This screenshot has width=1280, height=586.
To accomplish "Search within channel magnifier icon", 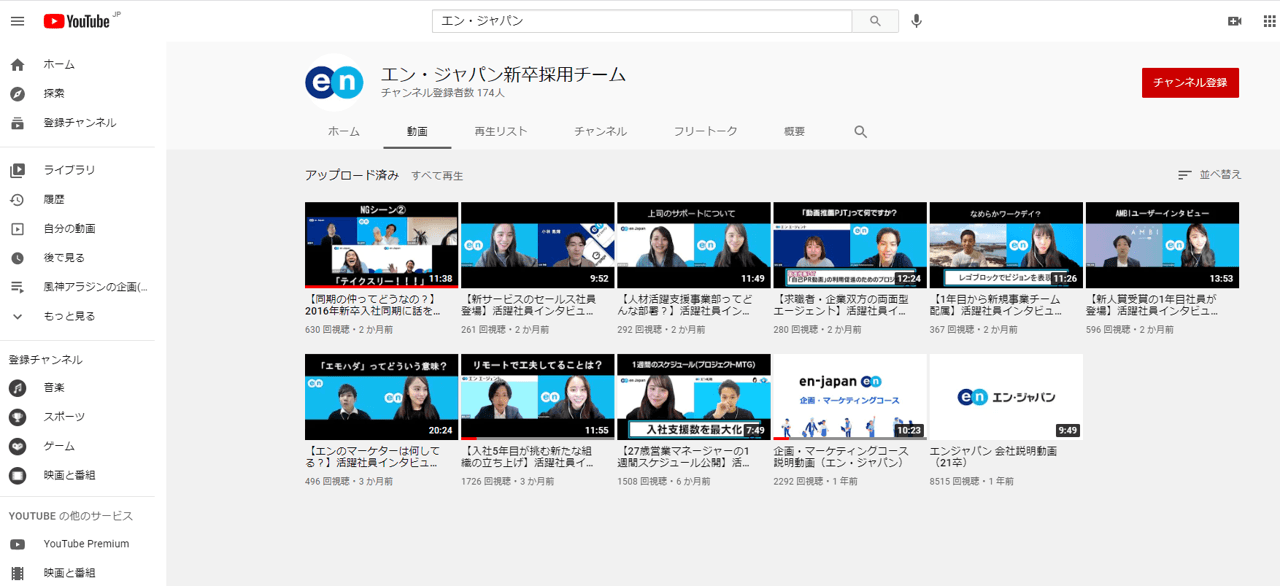I will point(860,132).
